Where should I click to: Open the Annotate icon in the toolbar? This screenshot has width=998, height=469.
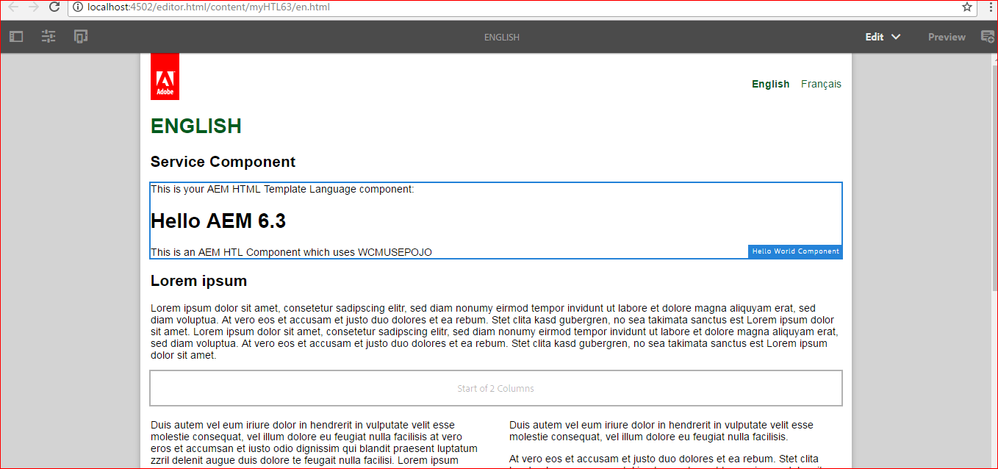coord(987,37)
